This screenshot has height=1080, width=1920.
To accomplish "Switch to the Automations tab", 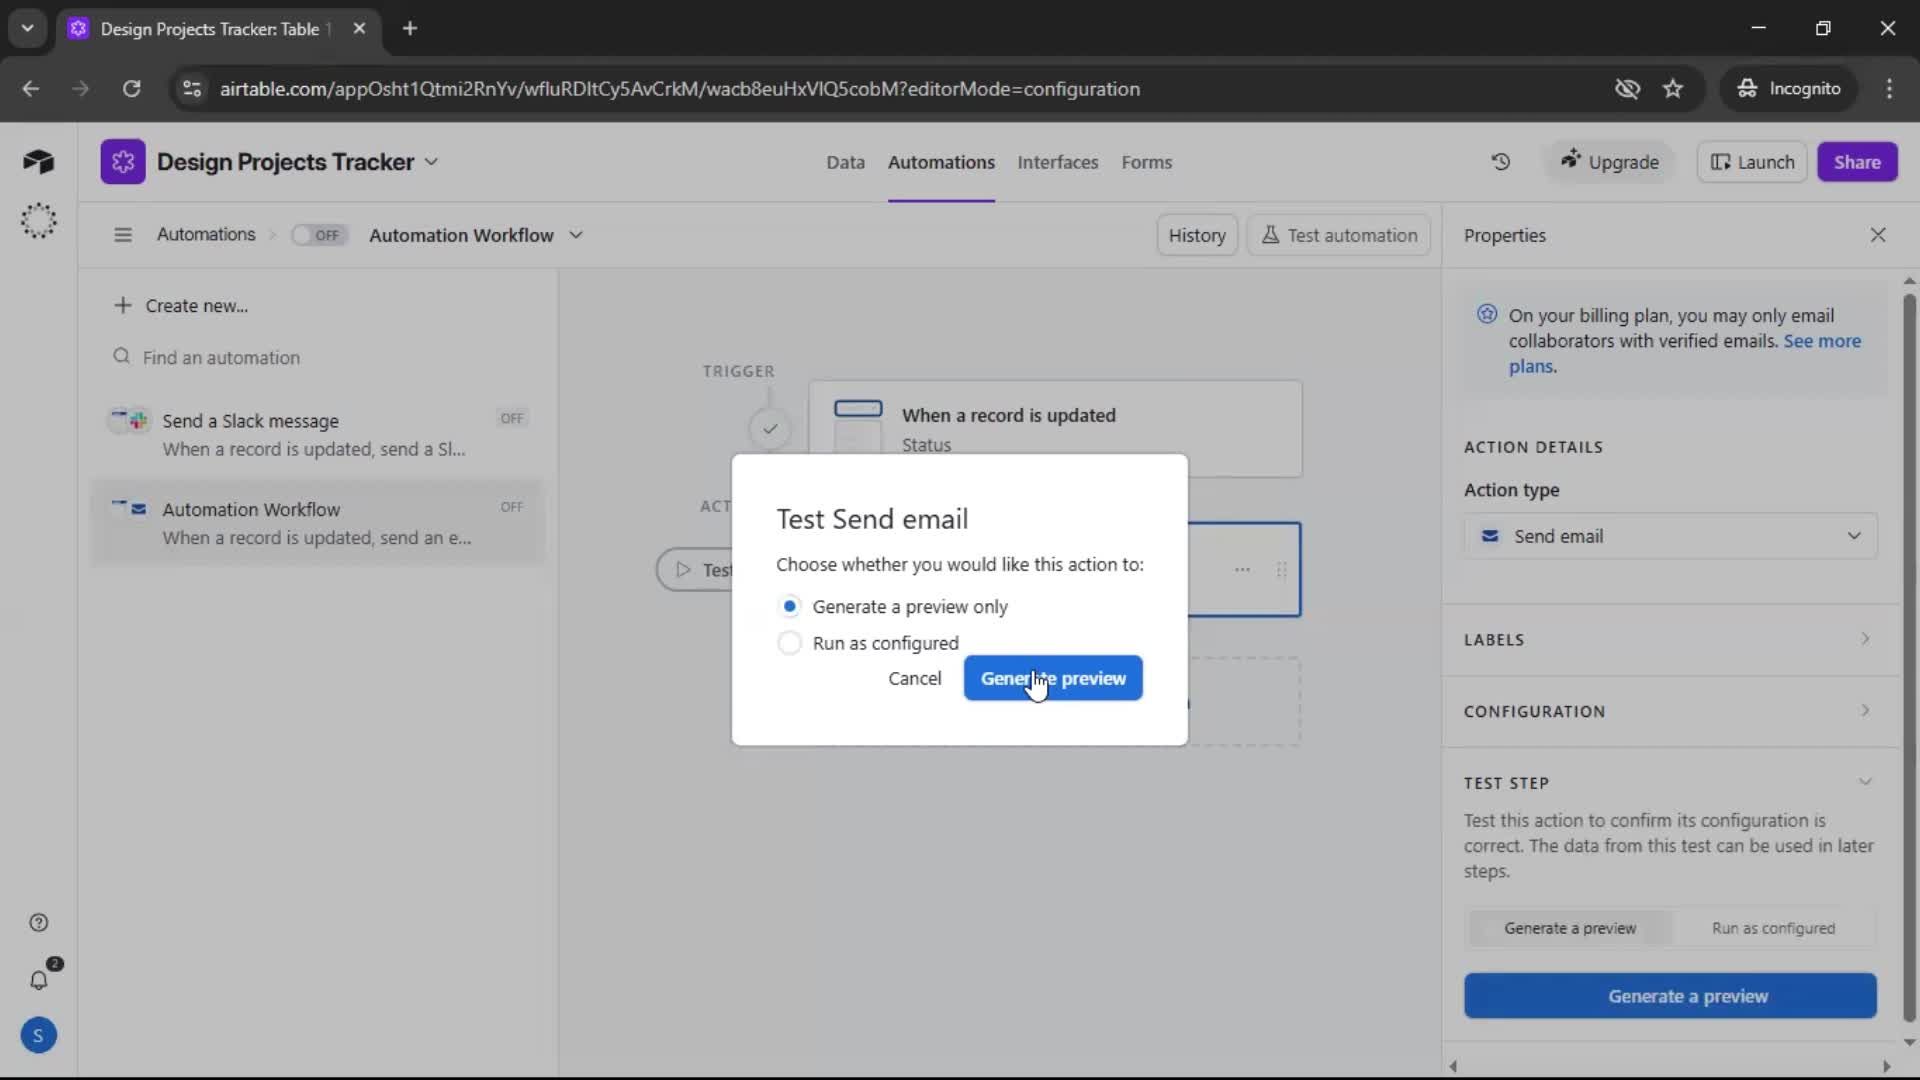I will (941, 162).
